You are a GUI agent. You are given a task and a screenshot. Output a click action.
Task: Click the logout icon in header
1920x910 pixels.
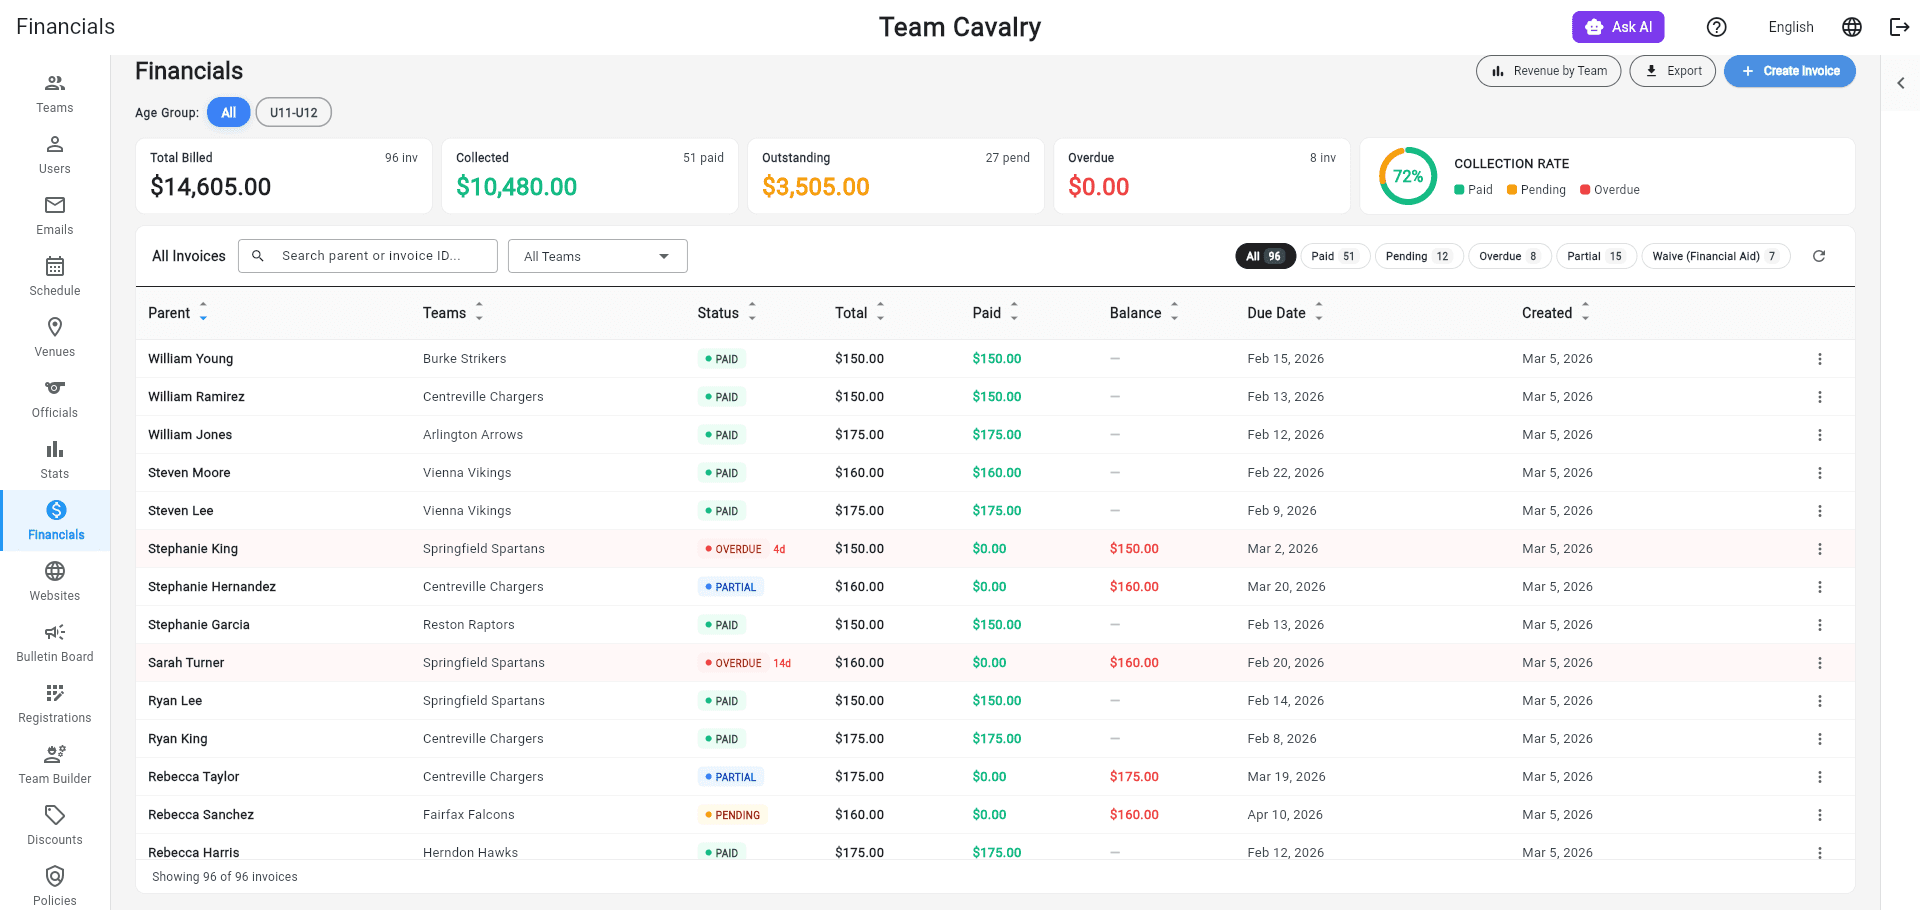click(x=1899, y=27)
